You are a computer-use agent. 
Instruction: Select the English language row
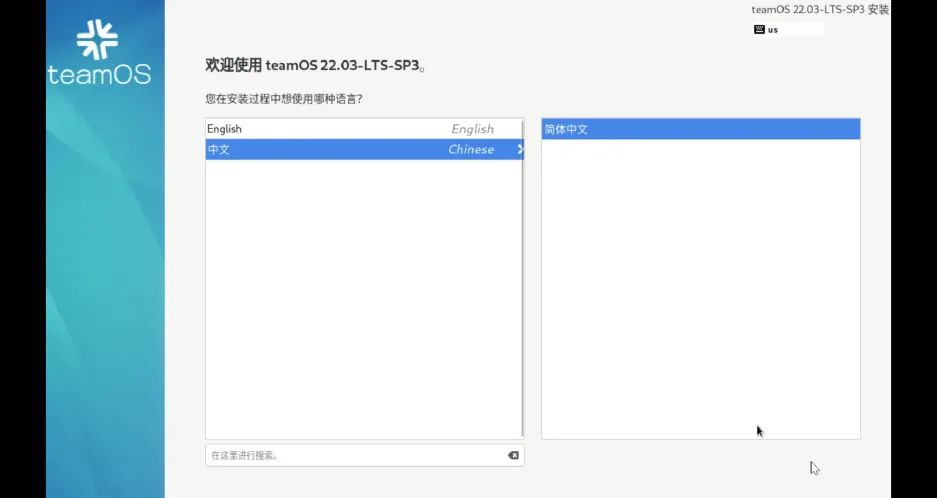364,129
